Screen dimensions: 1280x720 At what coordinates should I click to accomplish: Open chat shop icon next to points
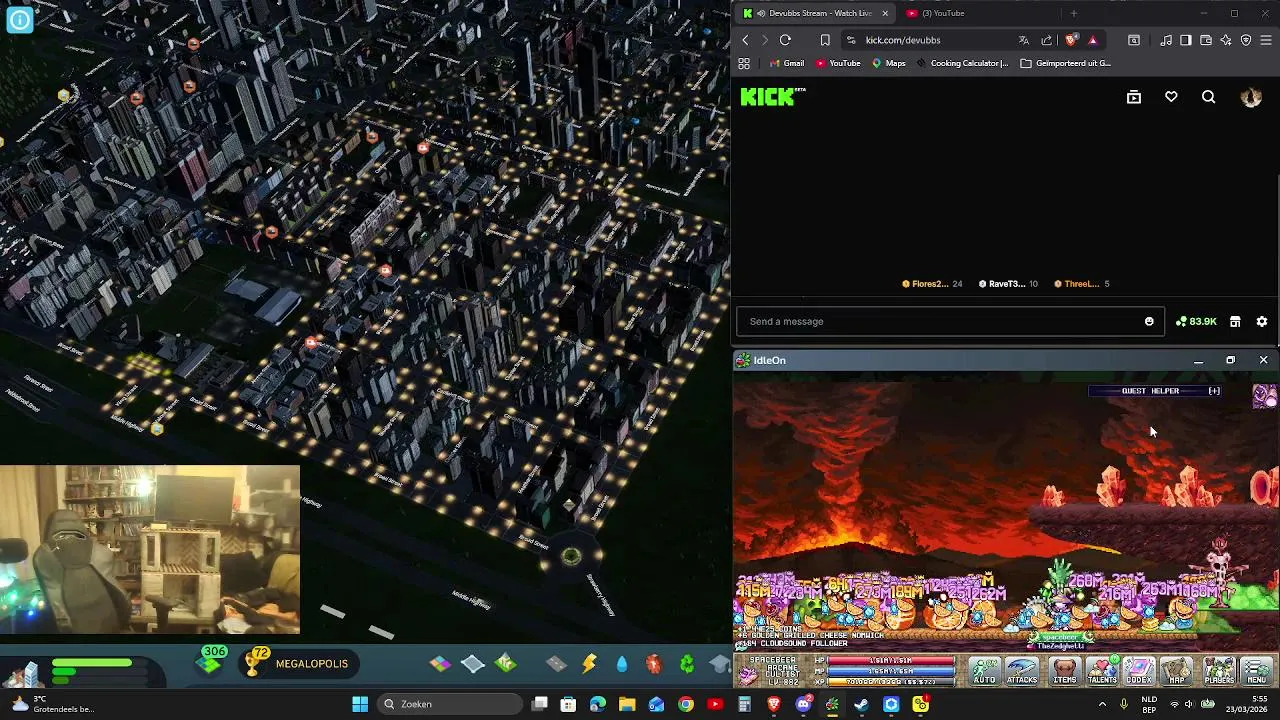tap(1235, 321)
